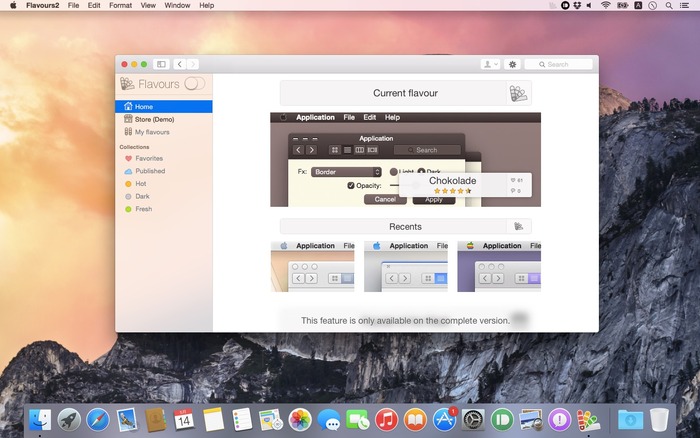Open Preview from the dock
The height and width of the screenshot is (438, 700).
point(530,420)
